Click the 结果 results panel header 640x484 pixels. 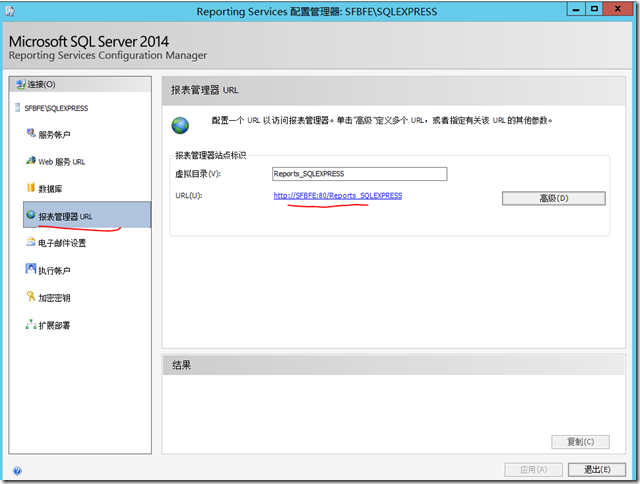tap(393, 365)
